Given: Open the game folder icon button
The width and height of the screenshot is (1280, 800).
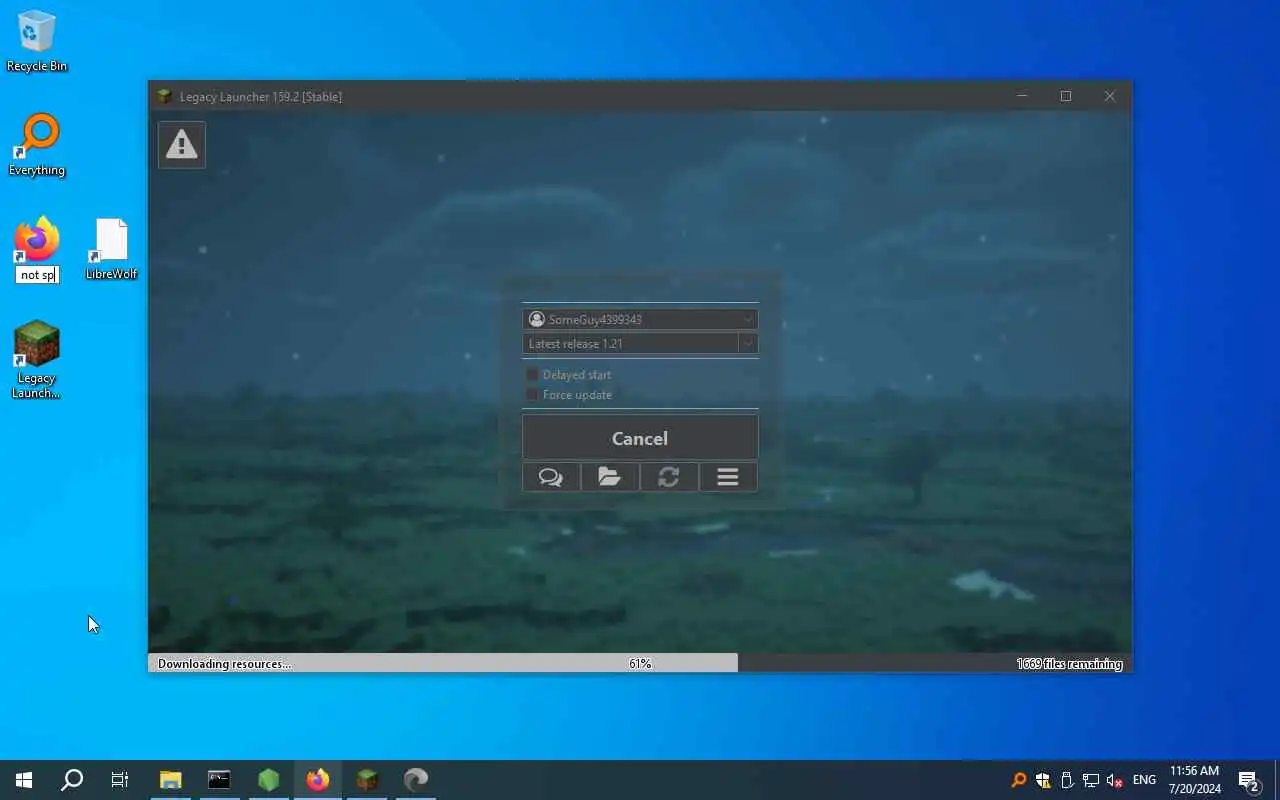Looking at the screenshot, I should (610, 477).
